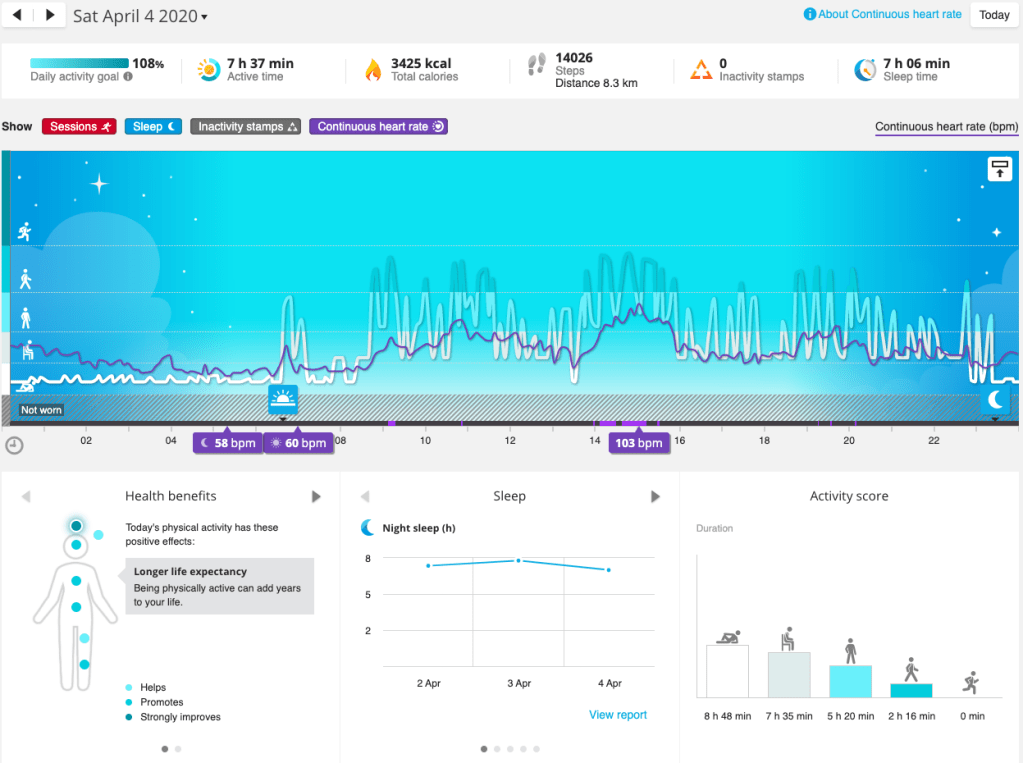Open the View report link
Screen dimensions: 1023x763
617,715
